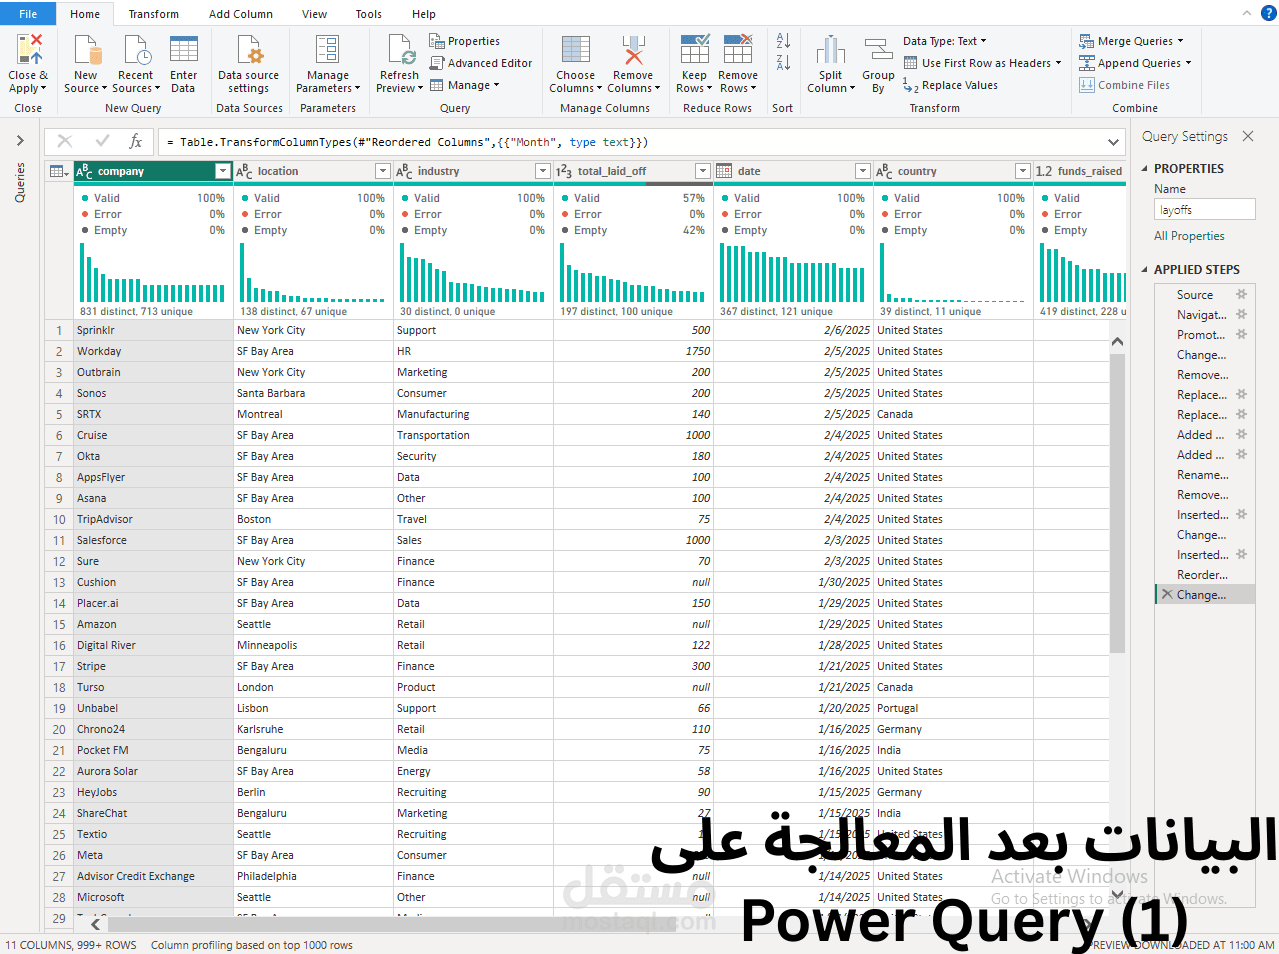
Task: Switch to the Help tab
Action: click(424, 14)
